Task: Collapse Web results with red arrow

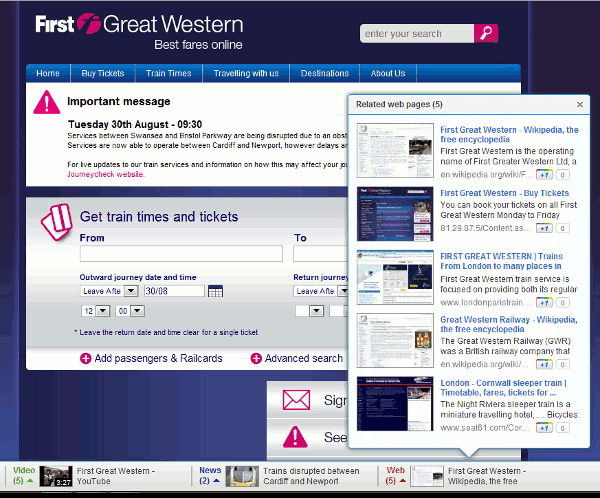Action: point(403,481)
